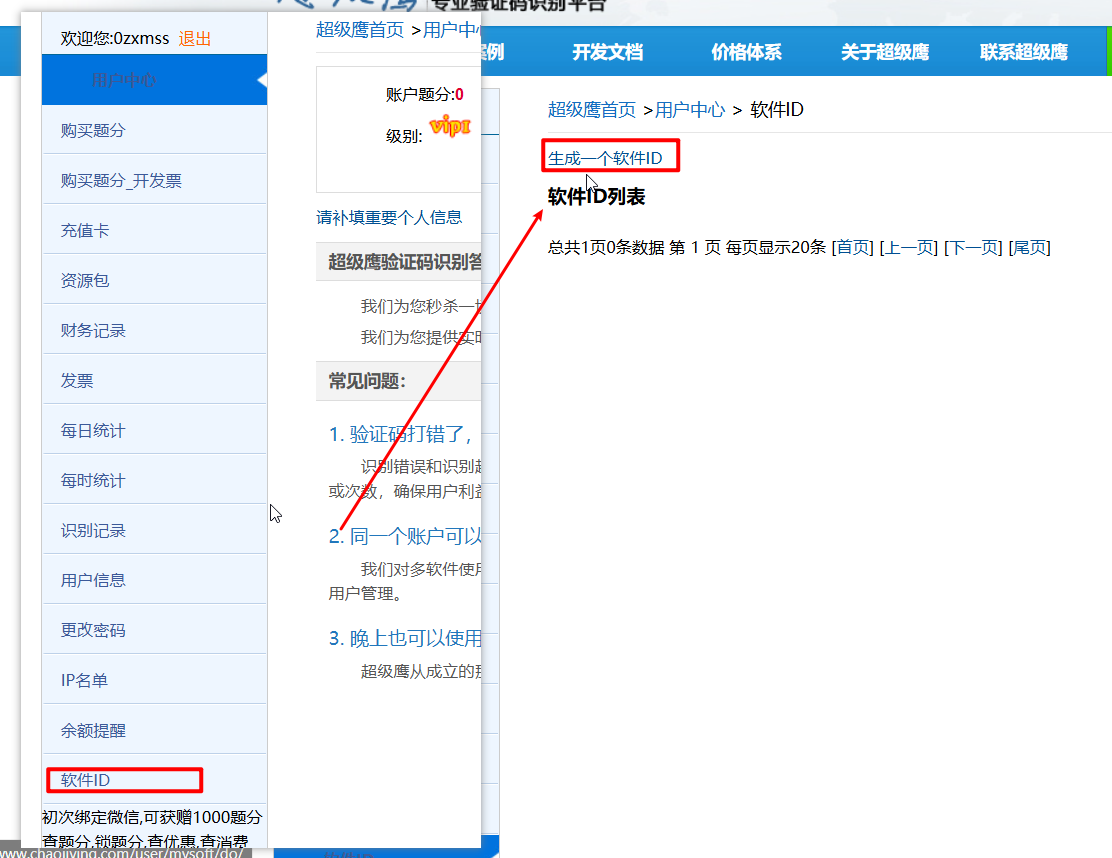Open 识别记录 sidebar item
Image resolution: width=1112 pixels, height=858 pixels.
coord(93,531)
